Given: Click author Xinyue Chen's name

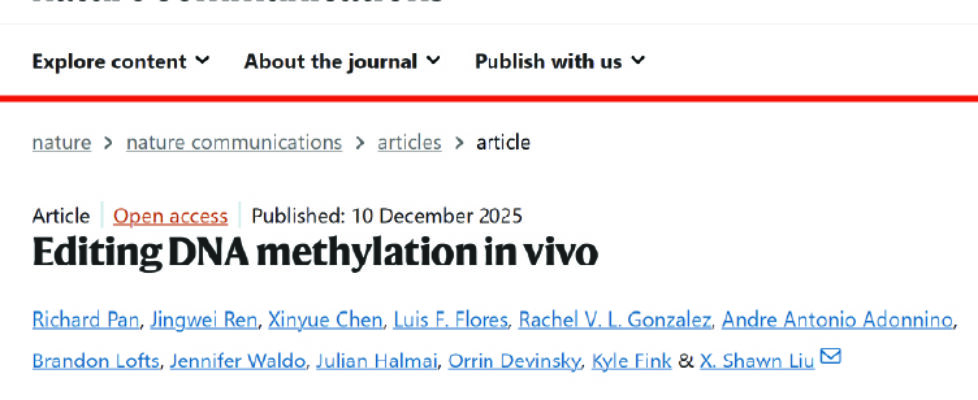Looking at the screenshot, I should coord(325,320).
